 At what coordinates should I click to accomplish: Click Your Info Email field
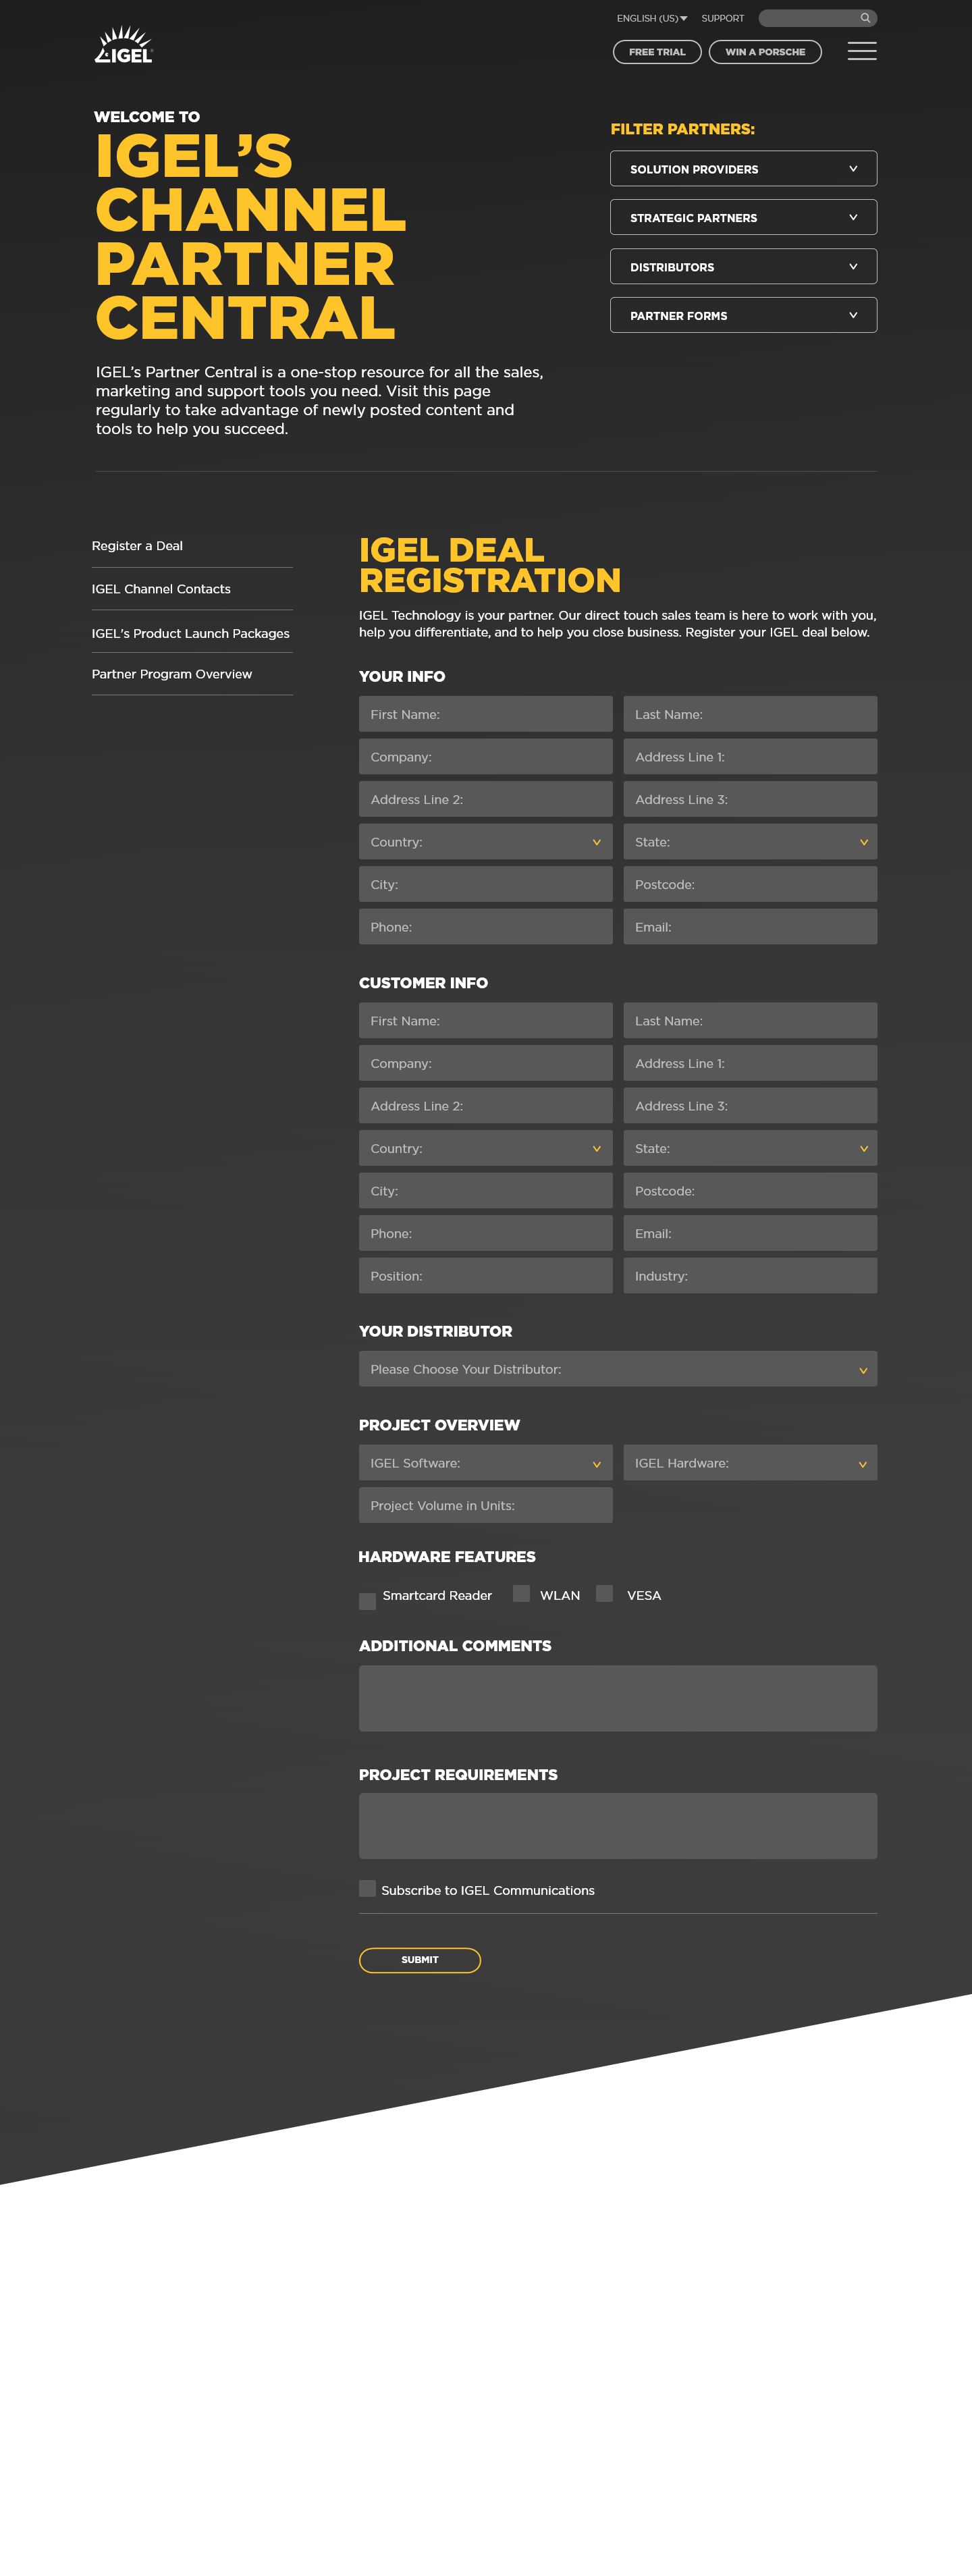tap(750, 927)
